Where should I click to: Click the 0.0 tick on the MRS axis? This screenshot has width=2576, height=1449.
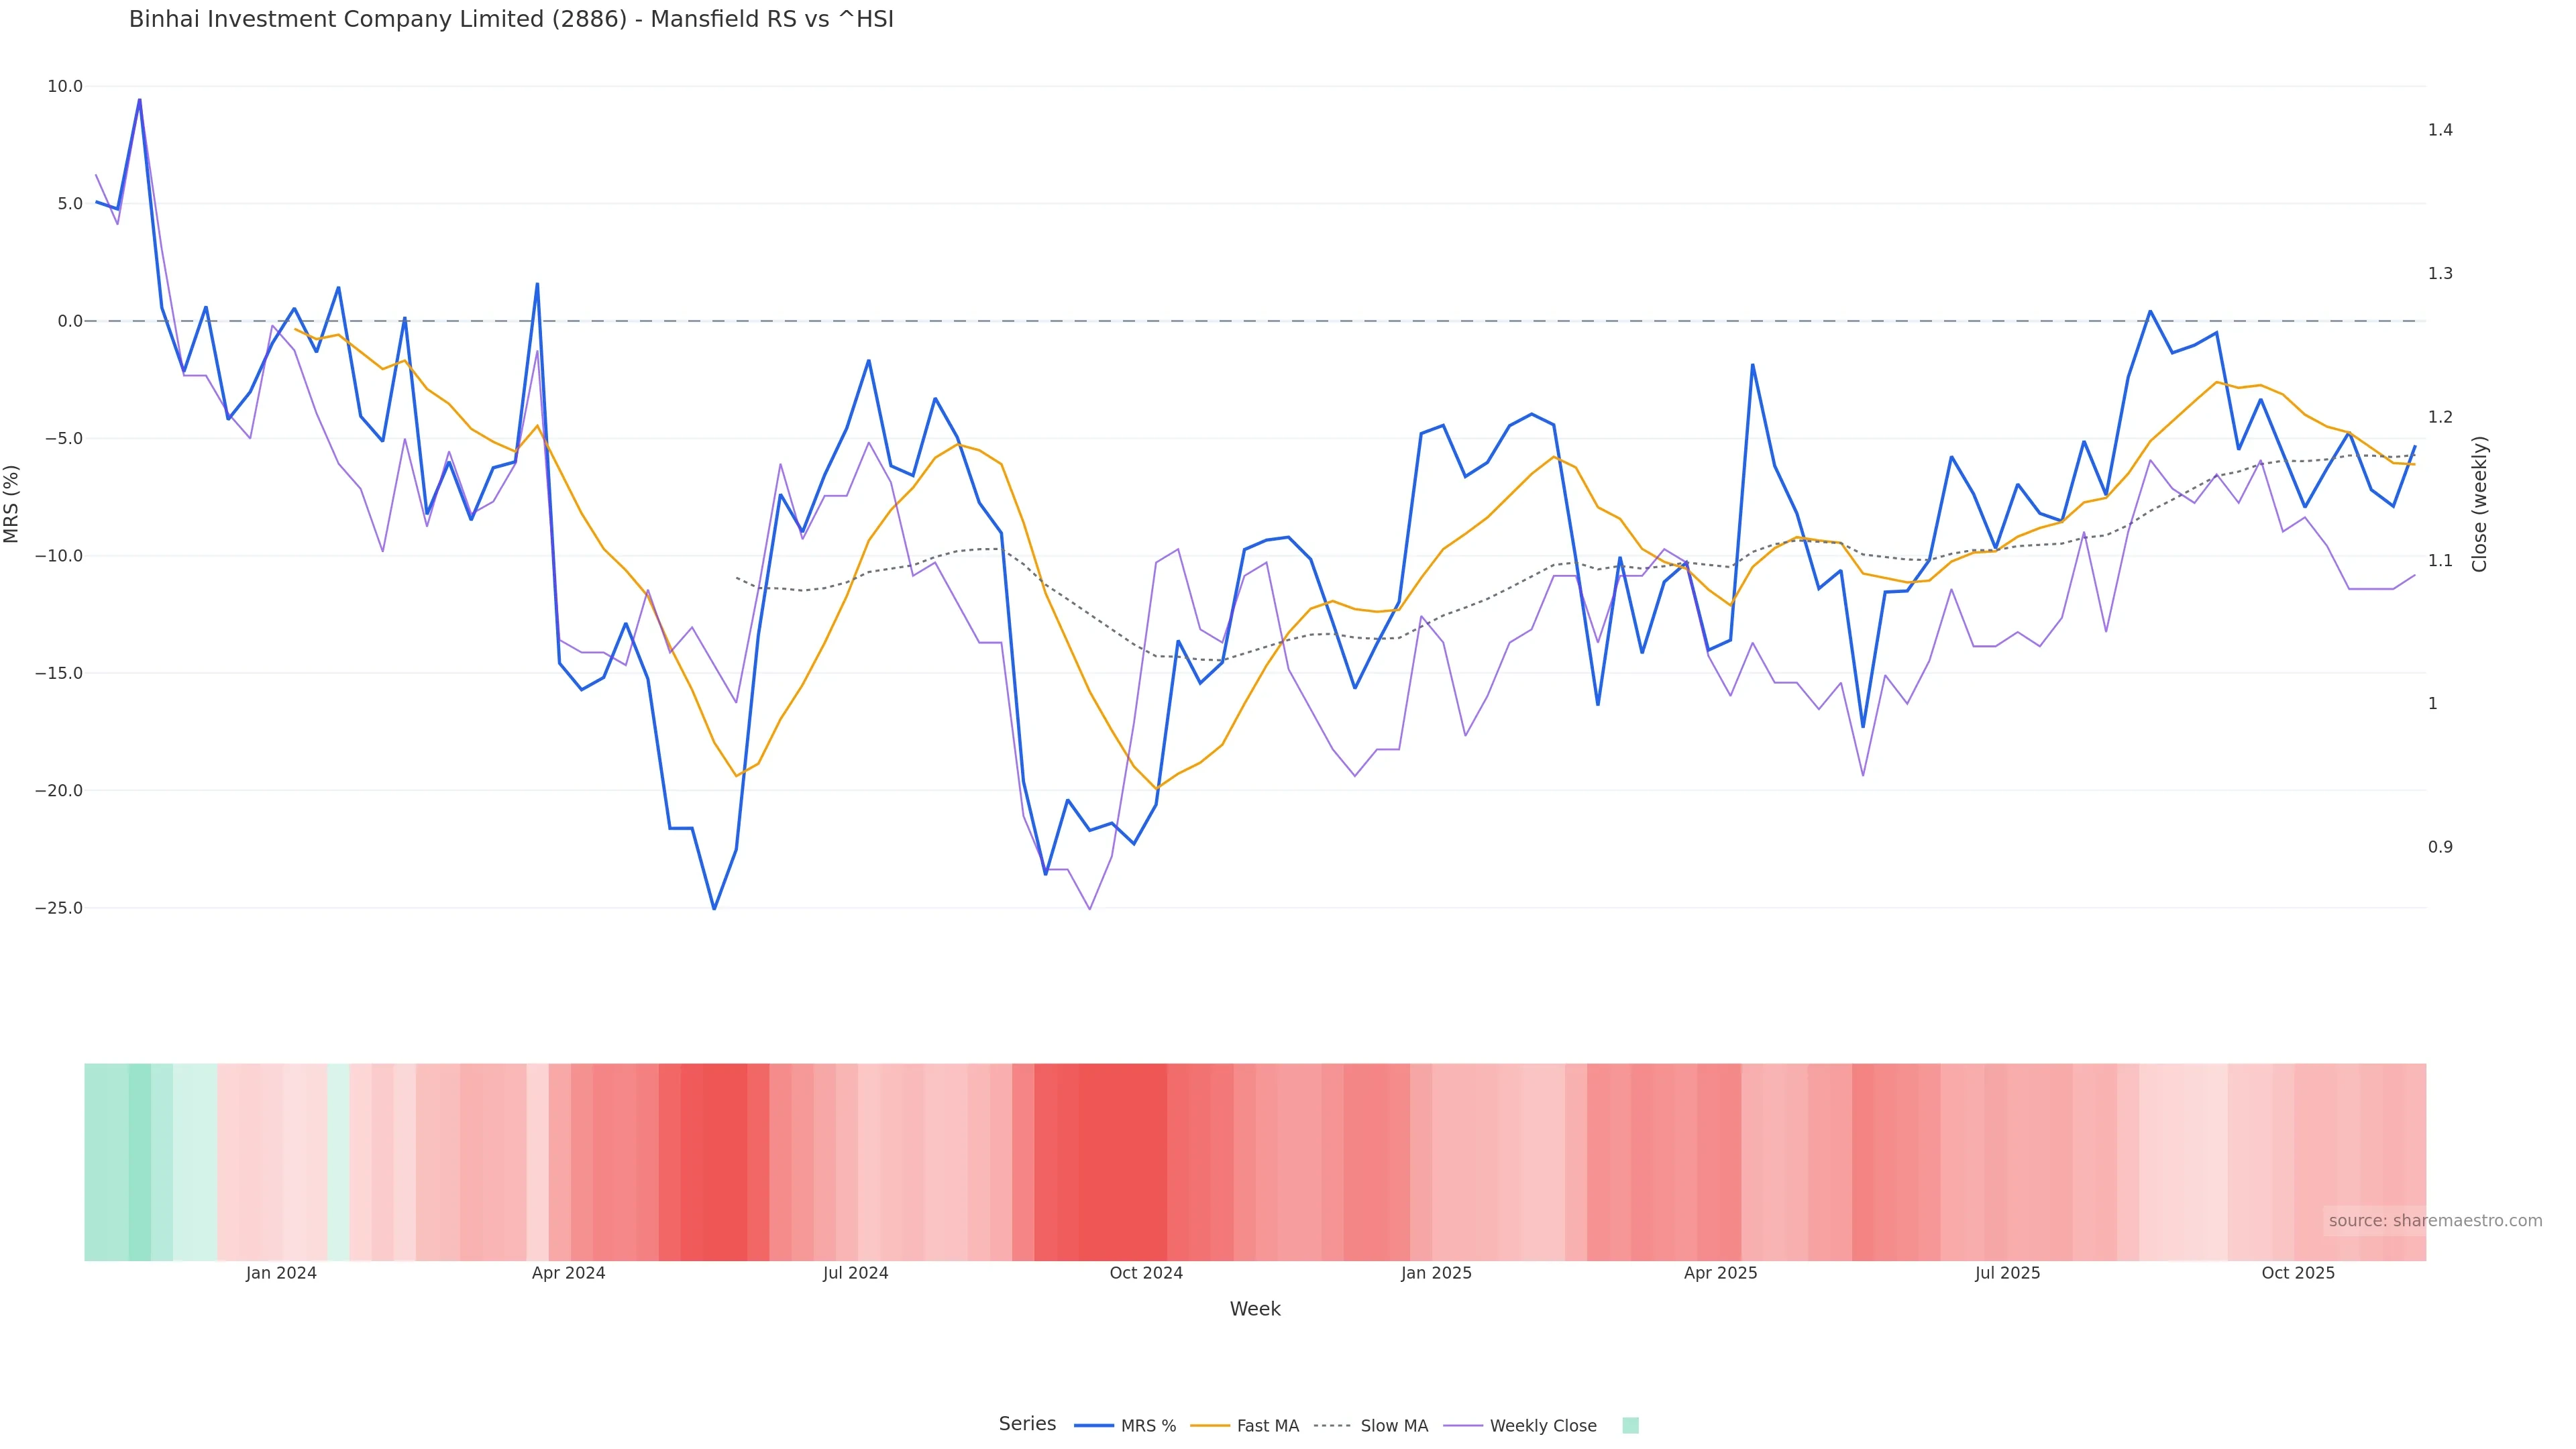[69, 321]
